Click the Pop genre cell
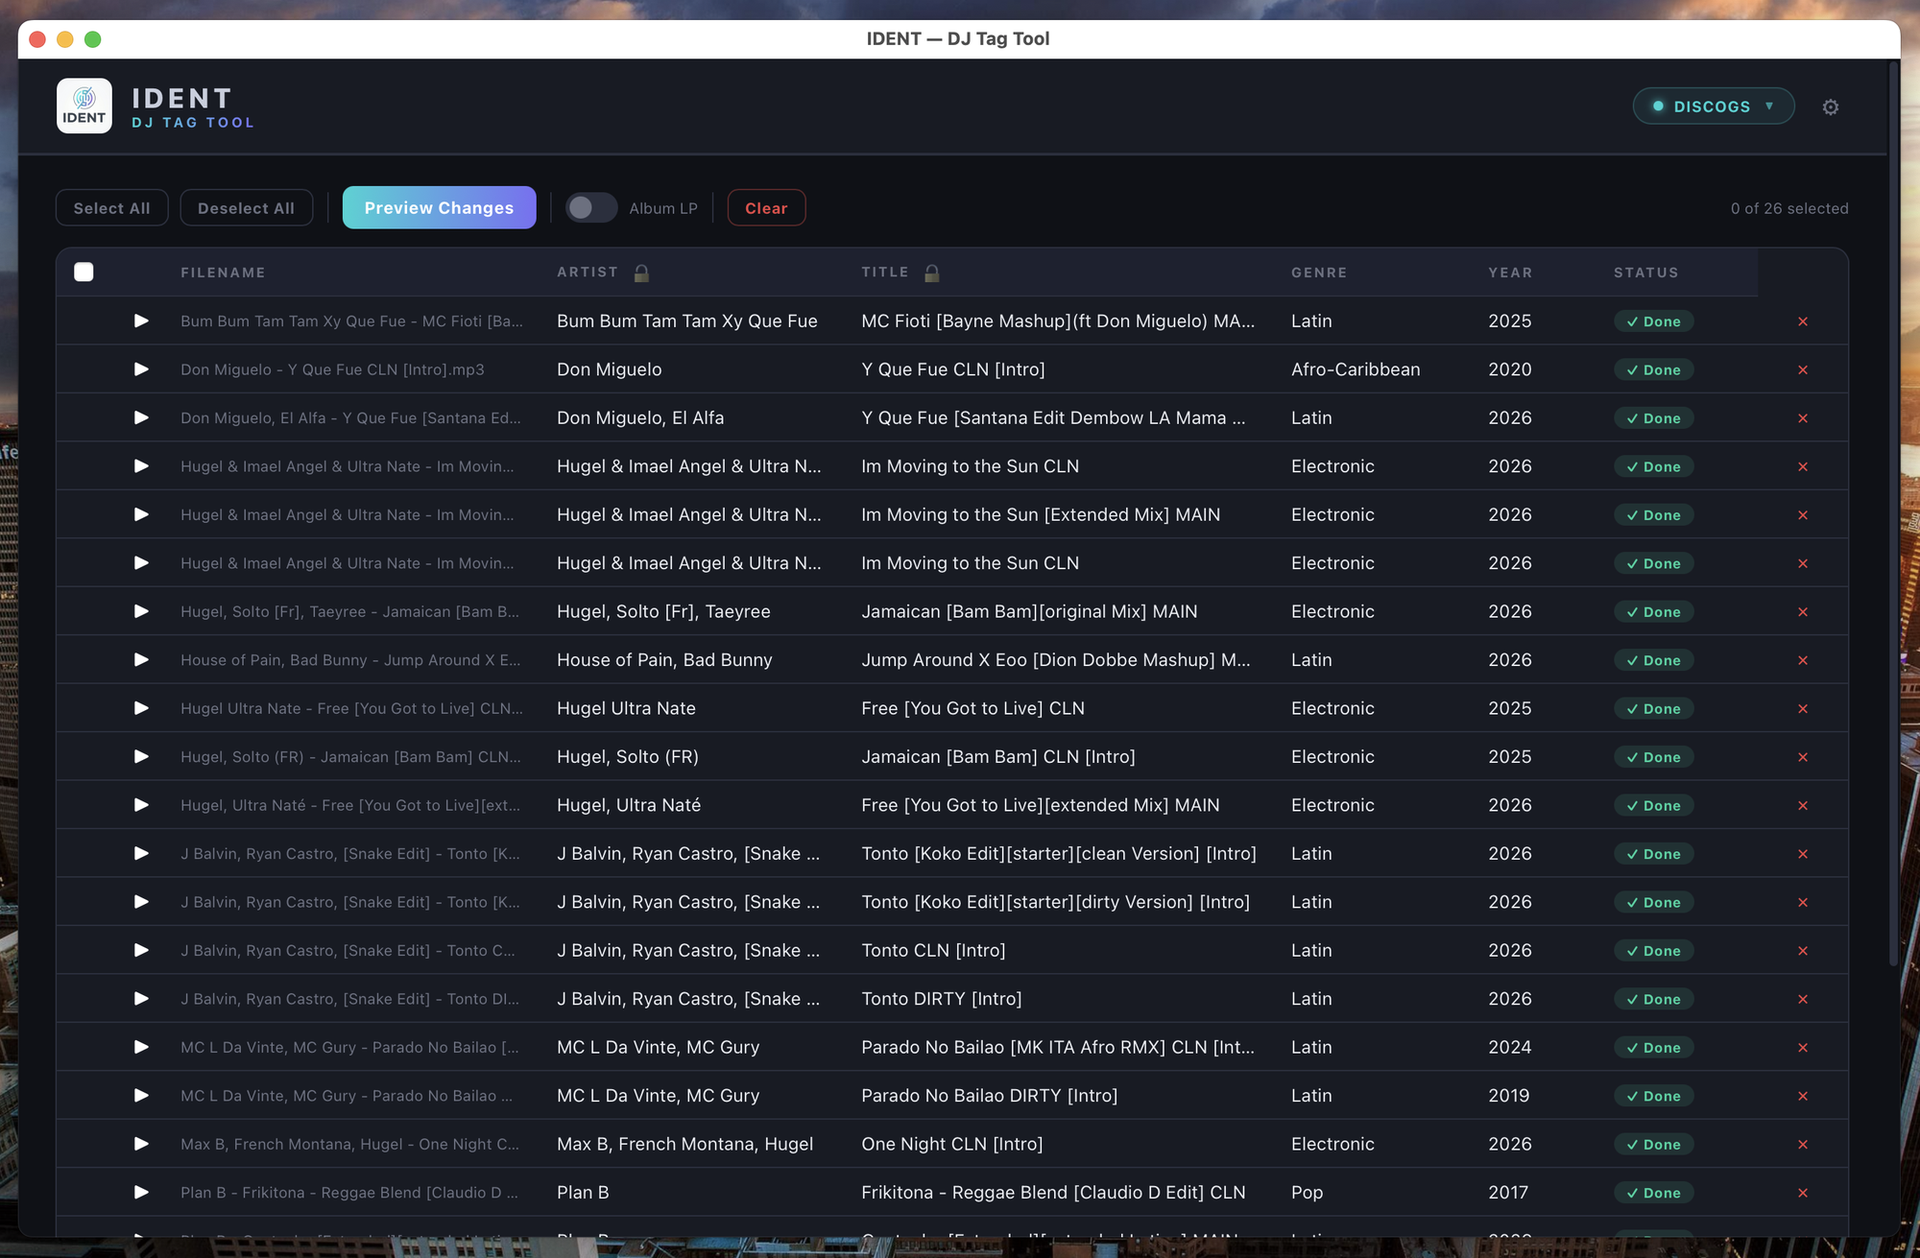This screenshot has height=1258, width=1920. (1307, 1192)
